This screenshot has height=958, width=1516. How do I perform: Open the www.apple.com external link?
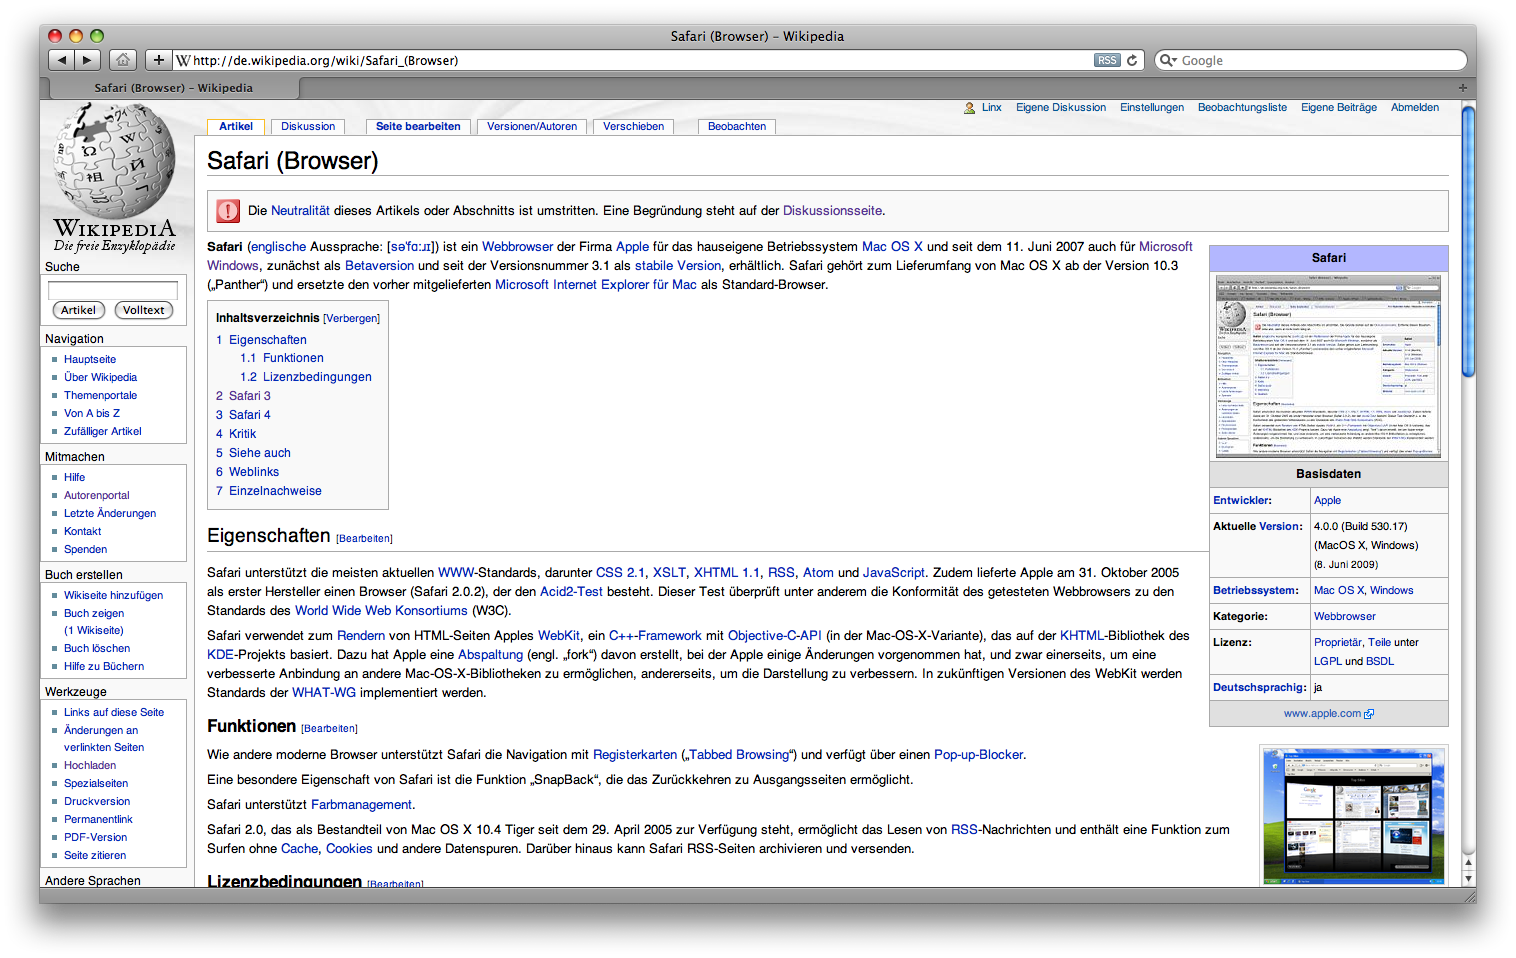1322,713
